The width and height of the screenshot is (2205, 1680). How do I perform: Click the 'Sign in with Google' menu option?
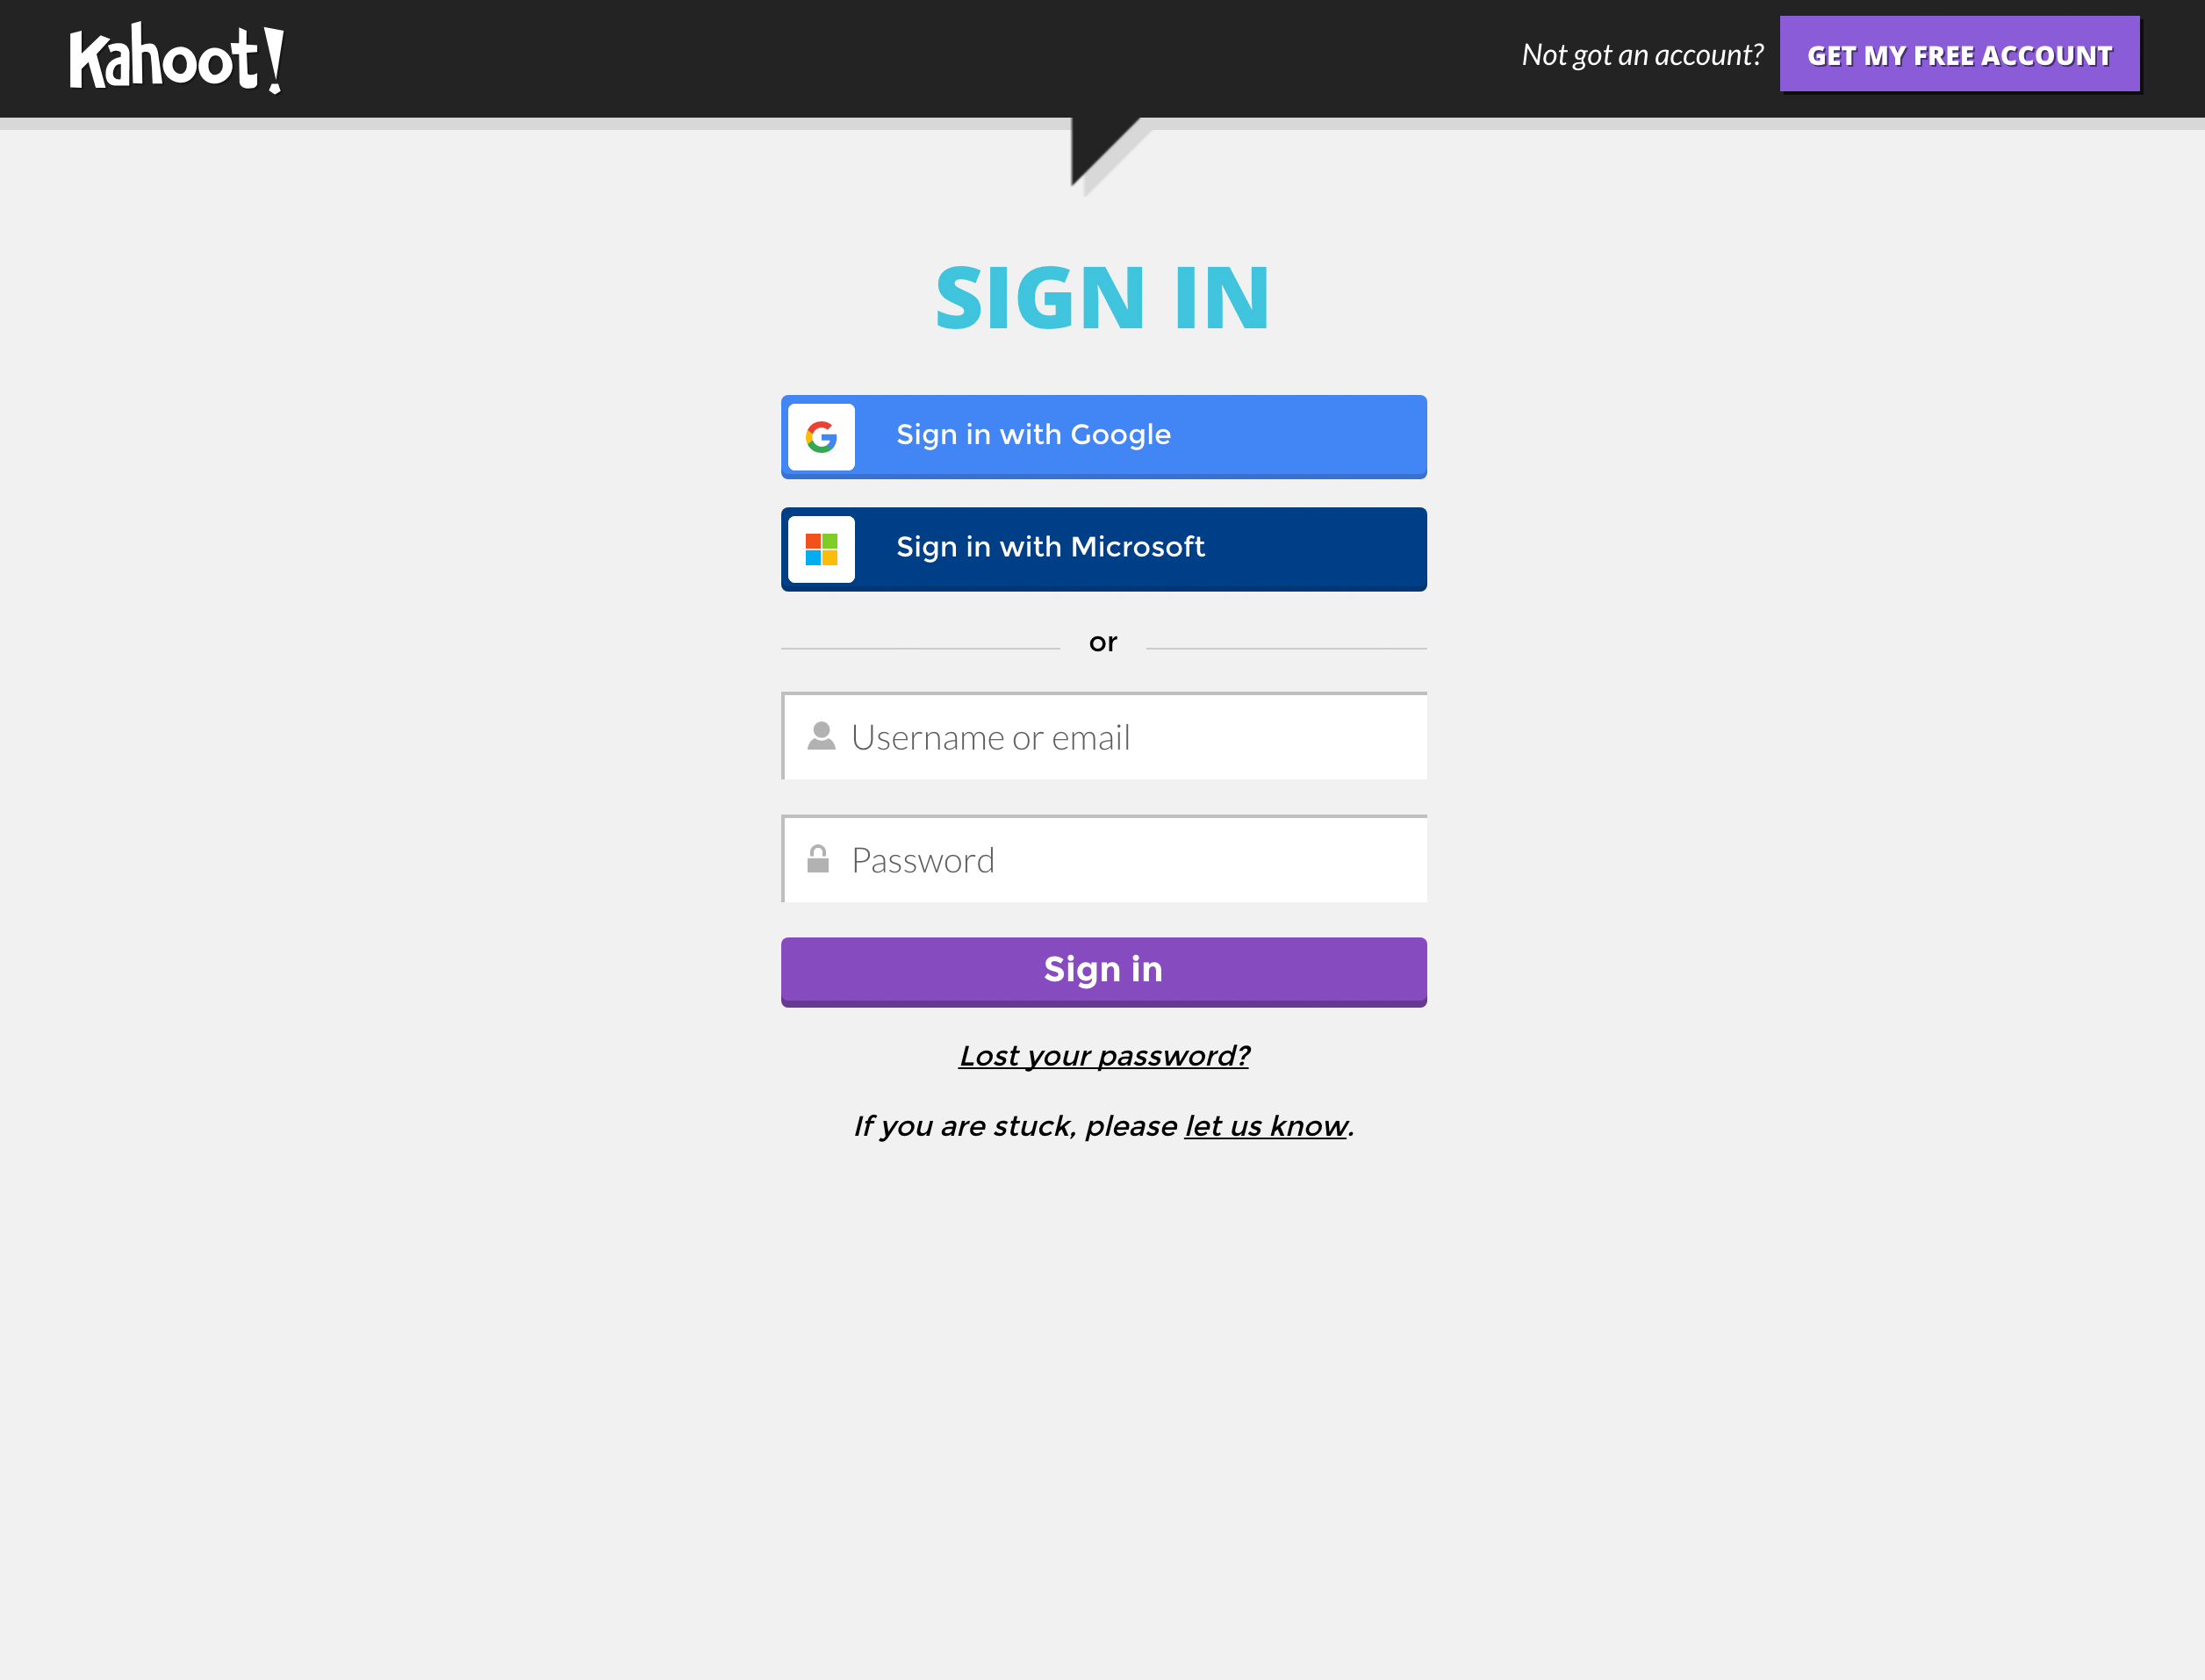click(x=1102, y=436)
